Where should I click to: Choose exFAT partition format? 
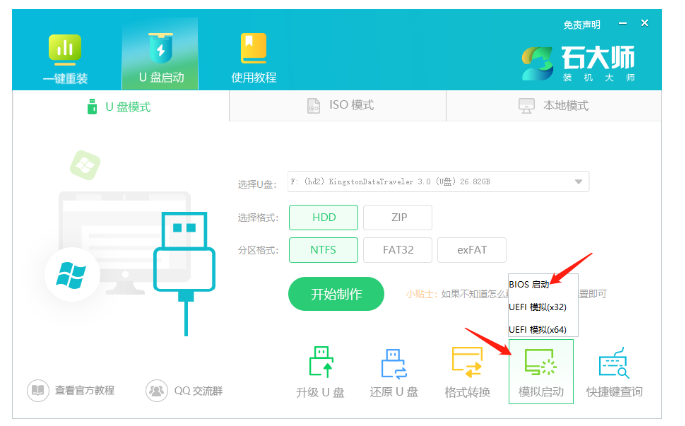[471, 250]
